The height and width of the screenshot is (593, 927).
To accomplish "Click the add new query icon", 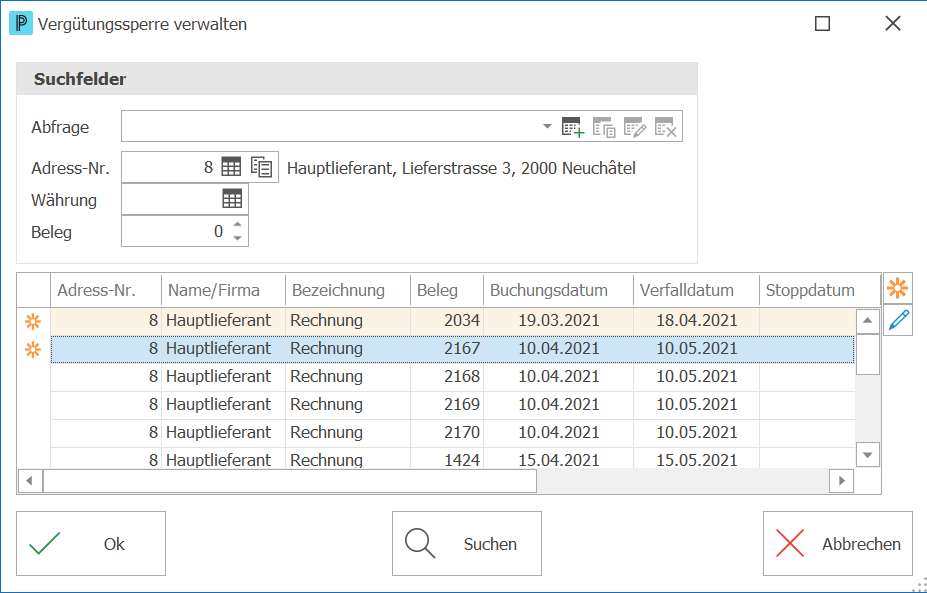I will (573, 127).
